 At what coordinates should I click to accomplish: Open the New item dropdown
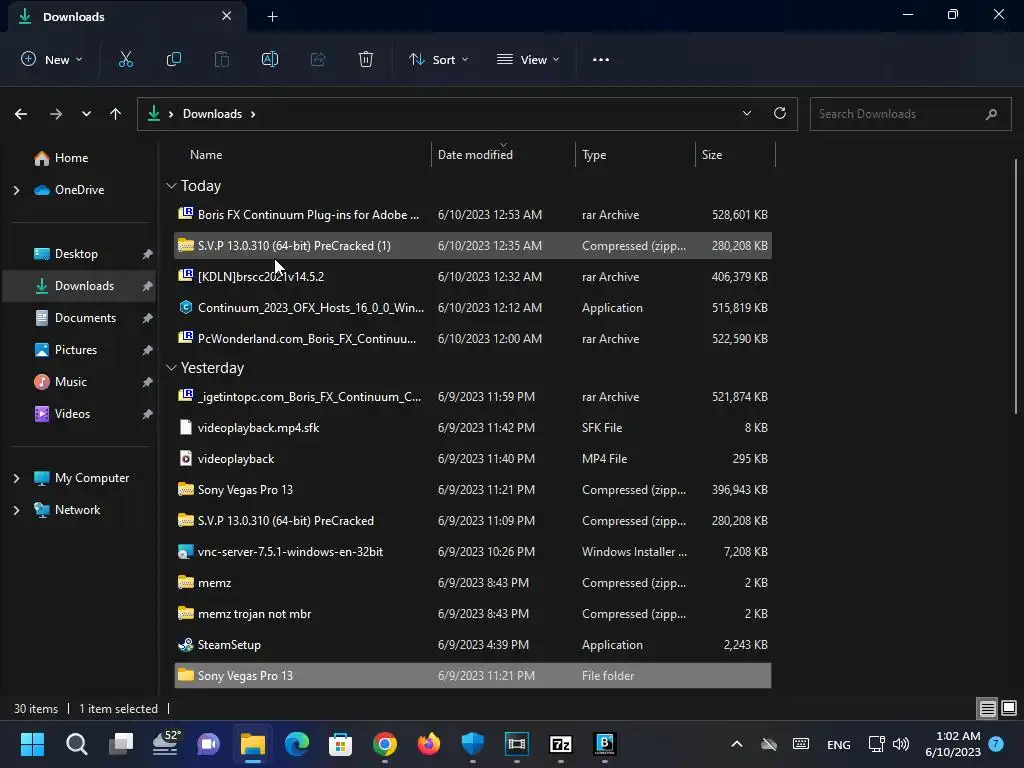[x=52, y=59]
